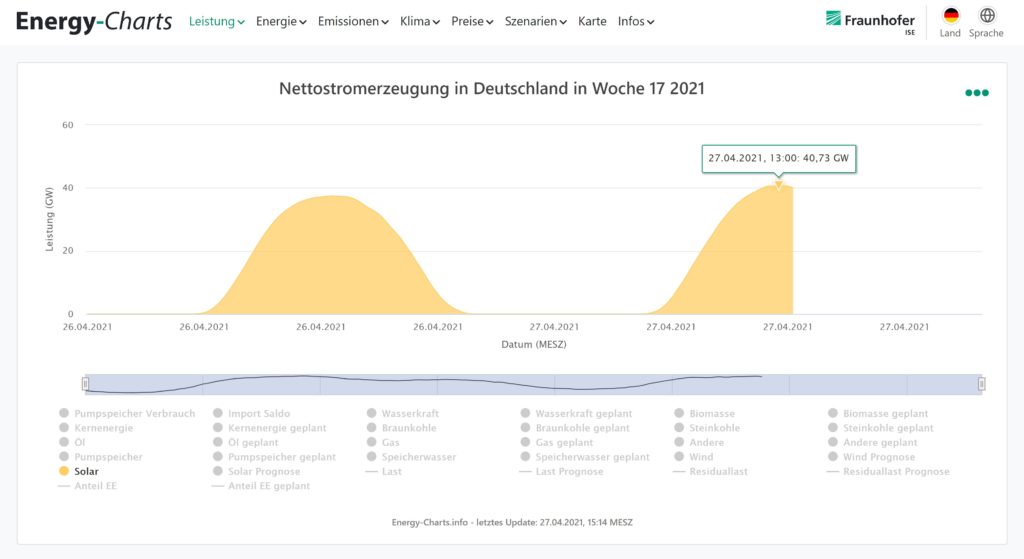1024x559 pixels.
Task: Click the solar peak marker at 13:00
Action: [778, 185]
